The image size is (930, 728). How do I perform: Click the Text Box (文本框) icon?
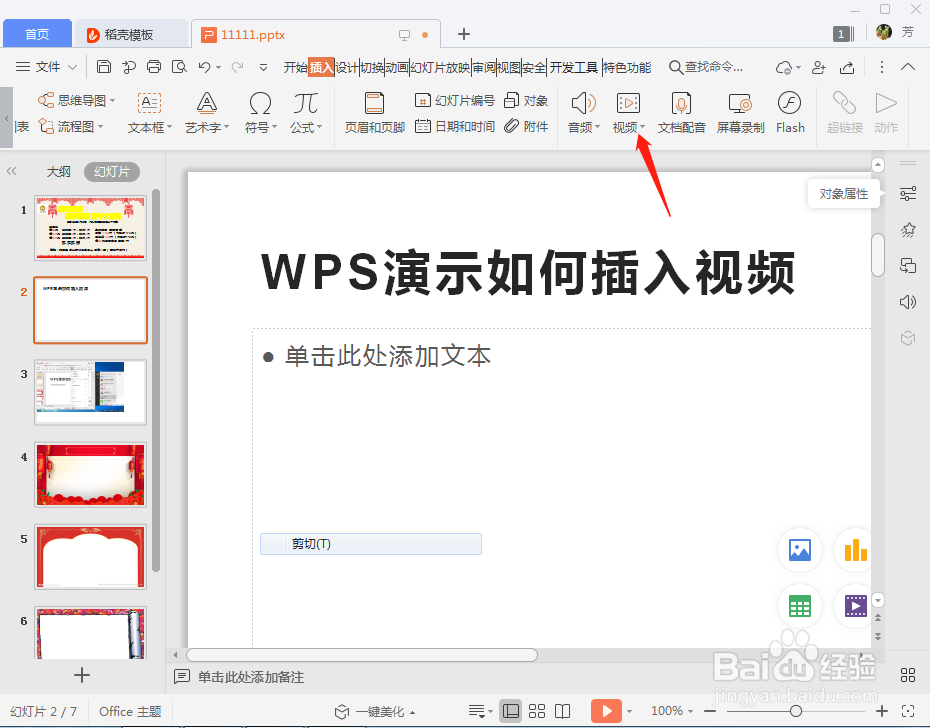point(149,103)
